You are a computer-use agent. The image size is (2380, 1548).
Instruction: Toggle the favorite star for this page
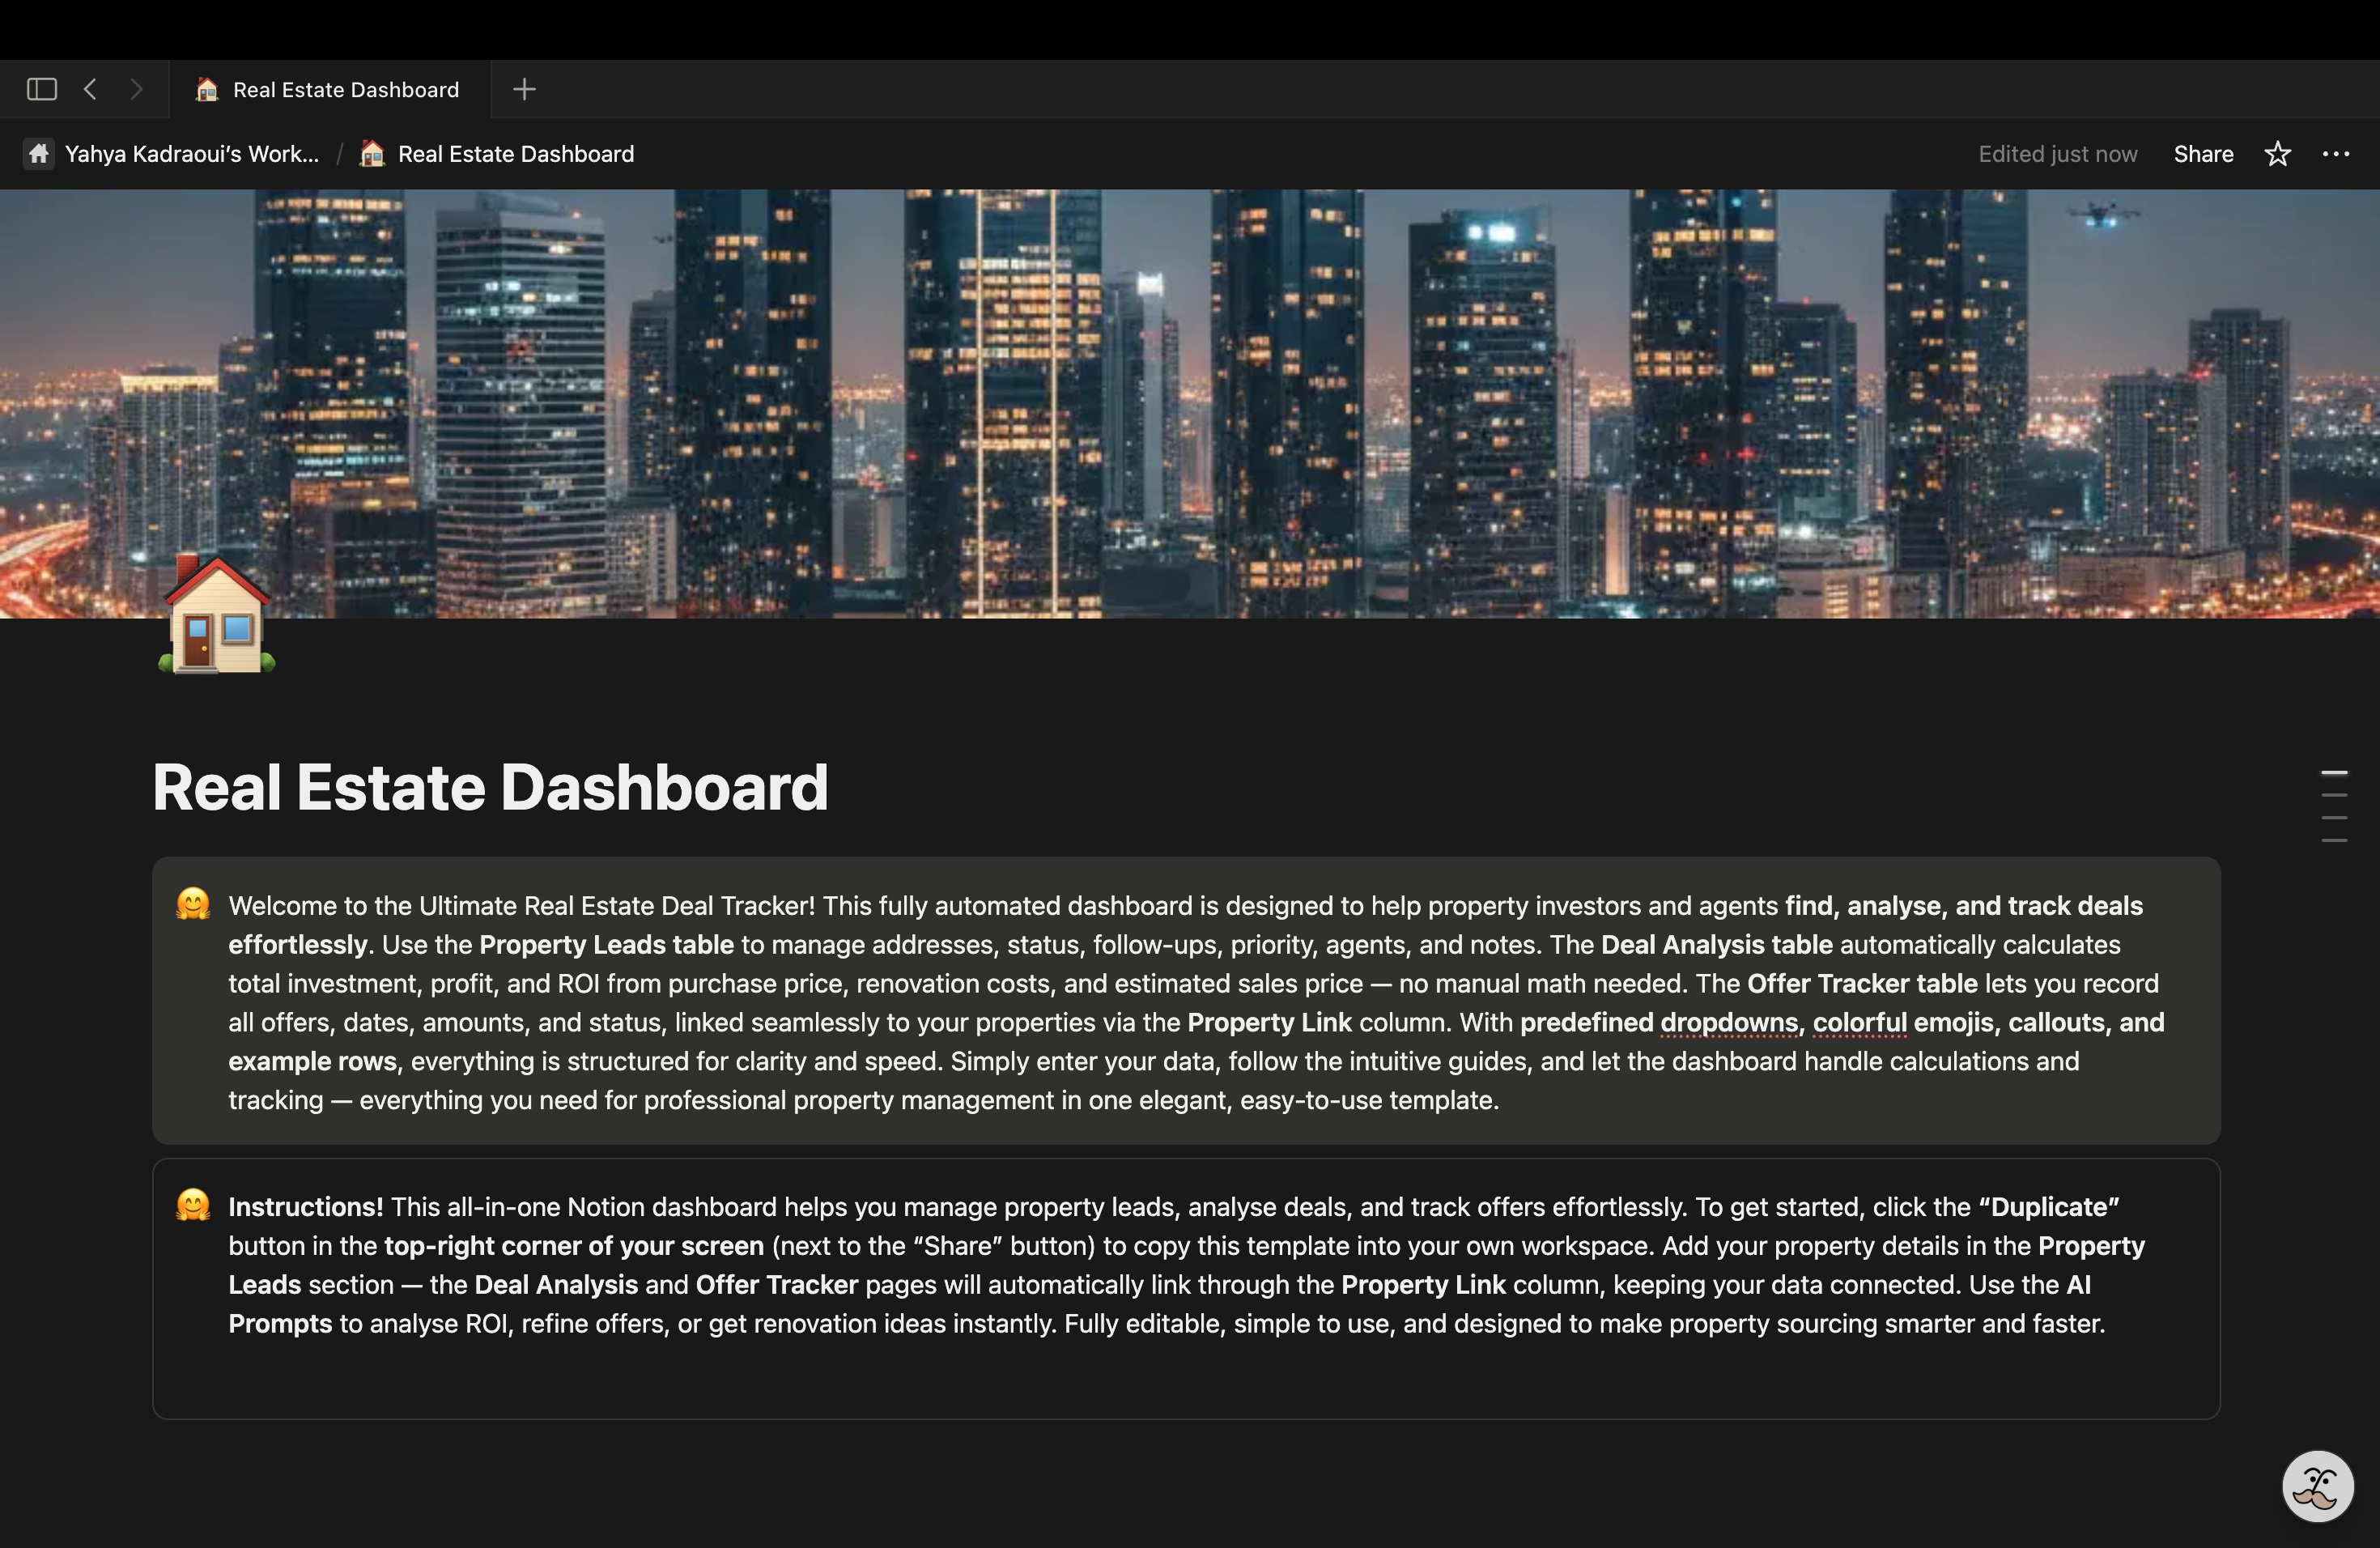click(x=2276, y=153)
